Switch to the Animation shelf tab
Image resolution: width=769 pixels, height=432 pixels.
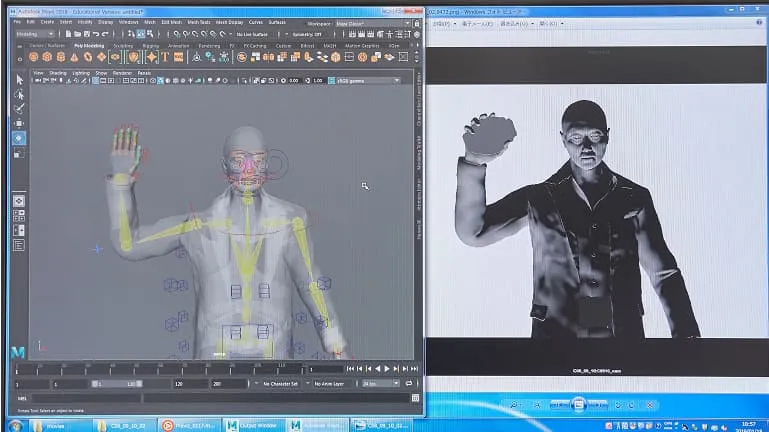click(178, 46)
